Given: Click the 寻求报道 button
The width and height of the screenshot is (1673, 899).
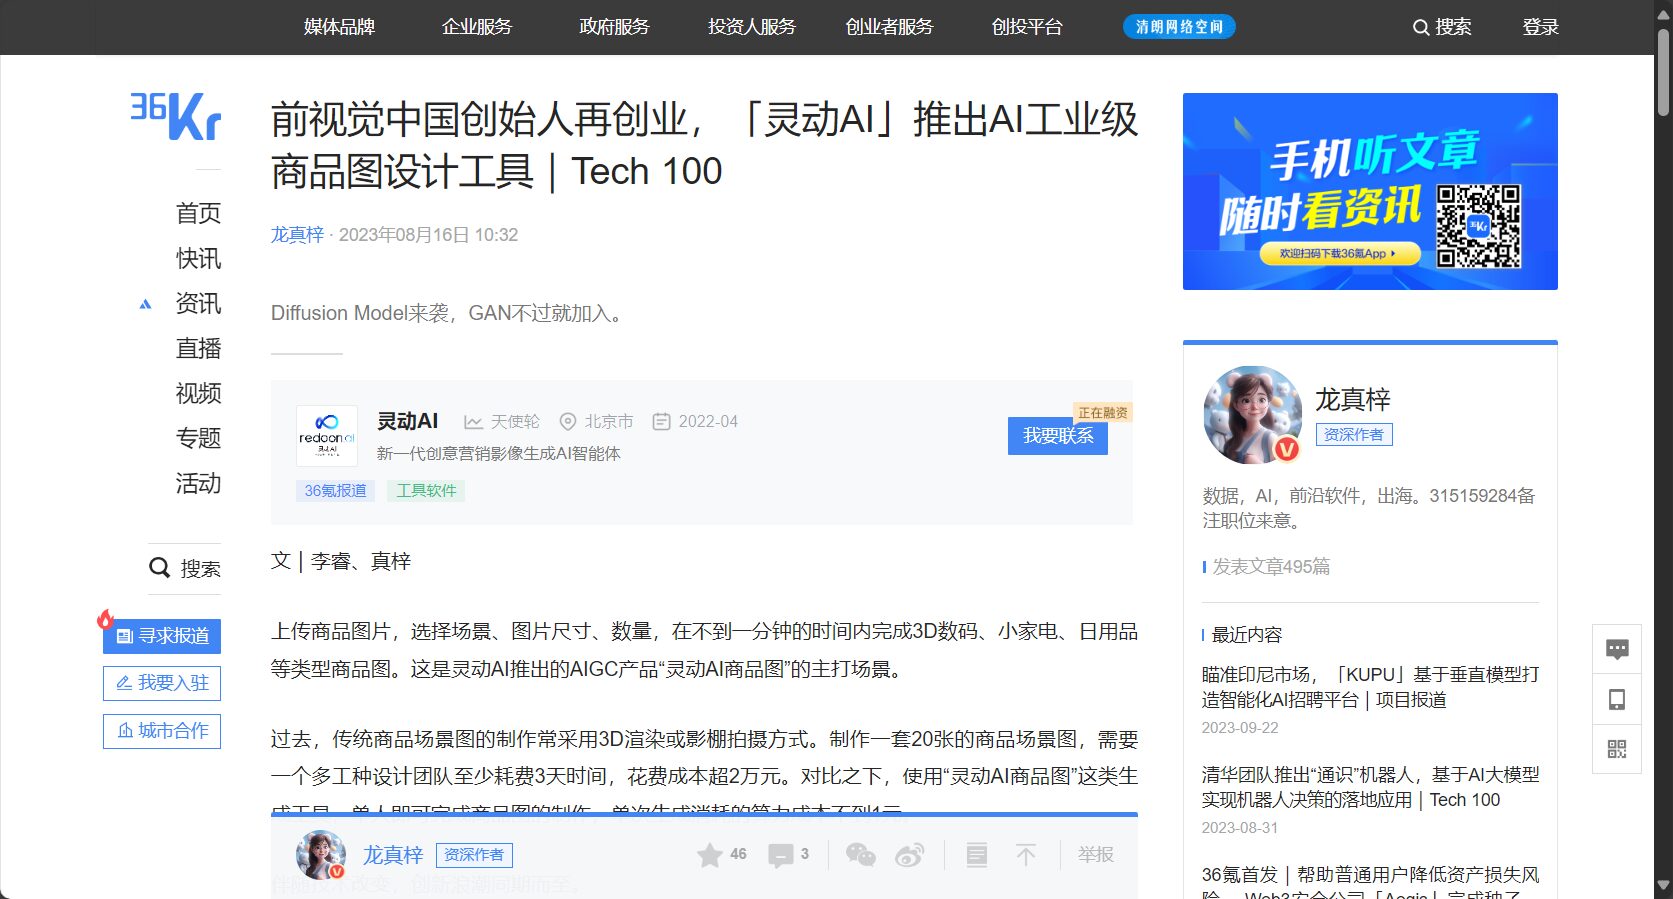Looking at the screenshot, I should (x=162, y=636).
